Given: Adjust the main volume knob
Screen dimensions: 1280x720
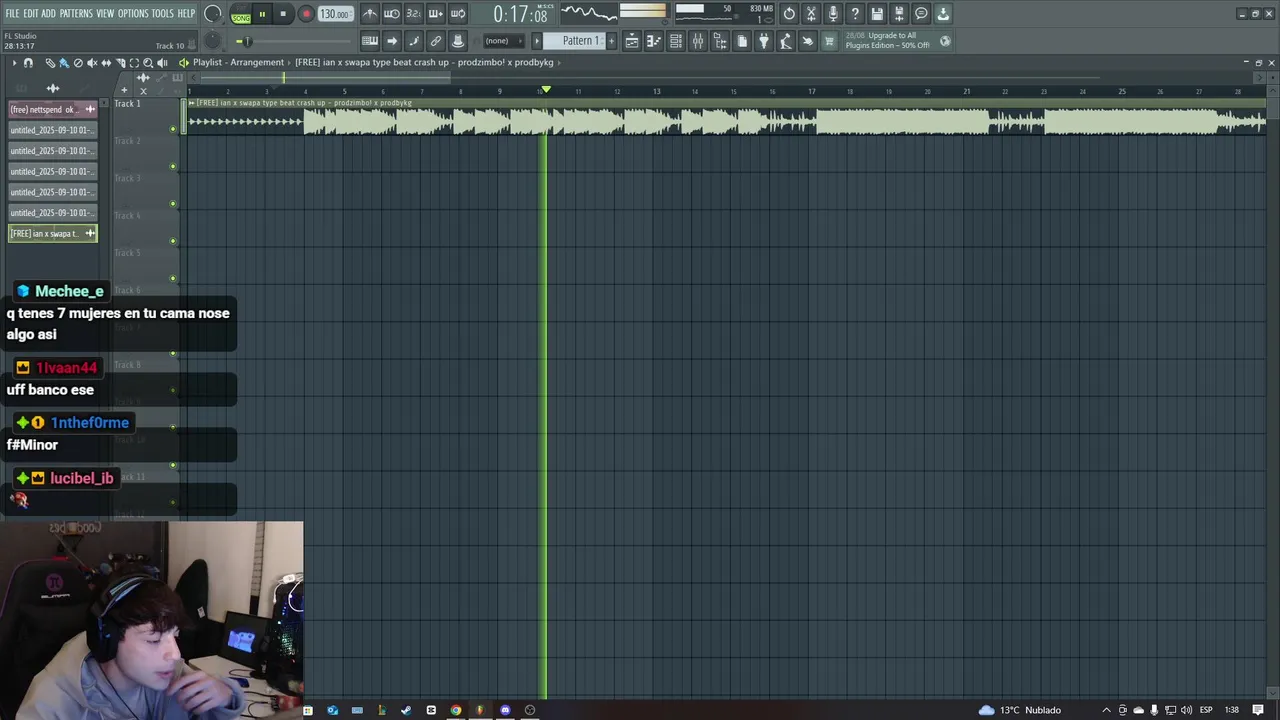Looking at the screenshot, I should pyautogui.click(x=212, y=14).
